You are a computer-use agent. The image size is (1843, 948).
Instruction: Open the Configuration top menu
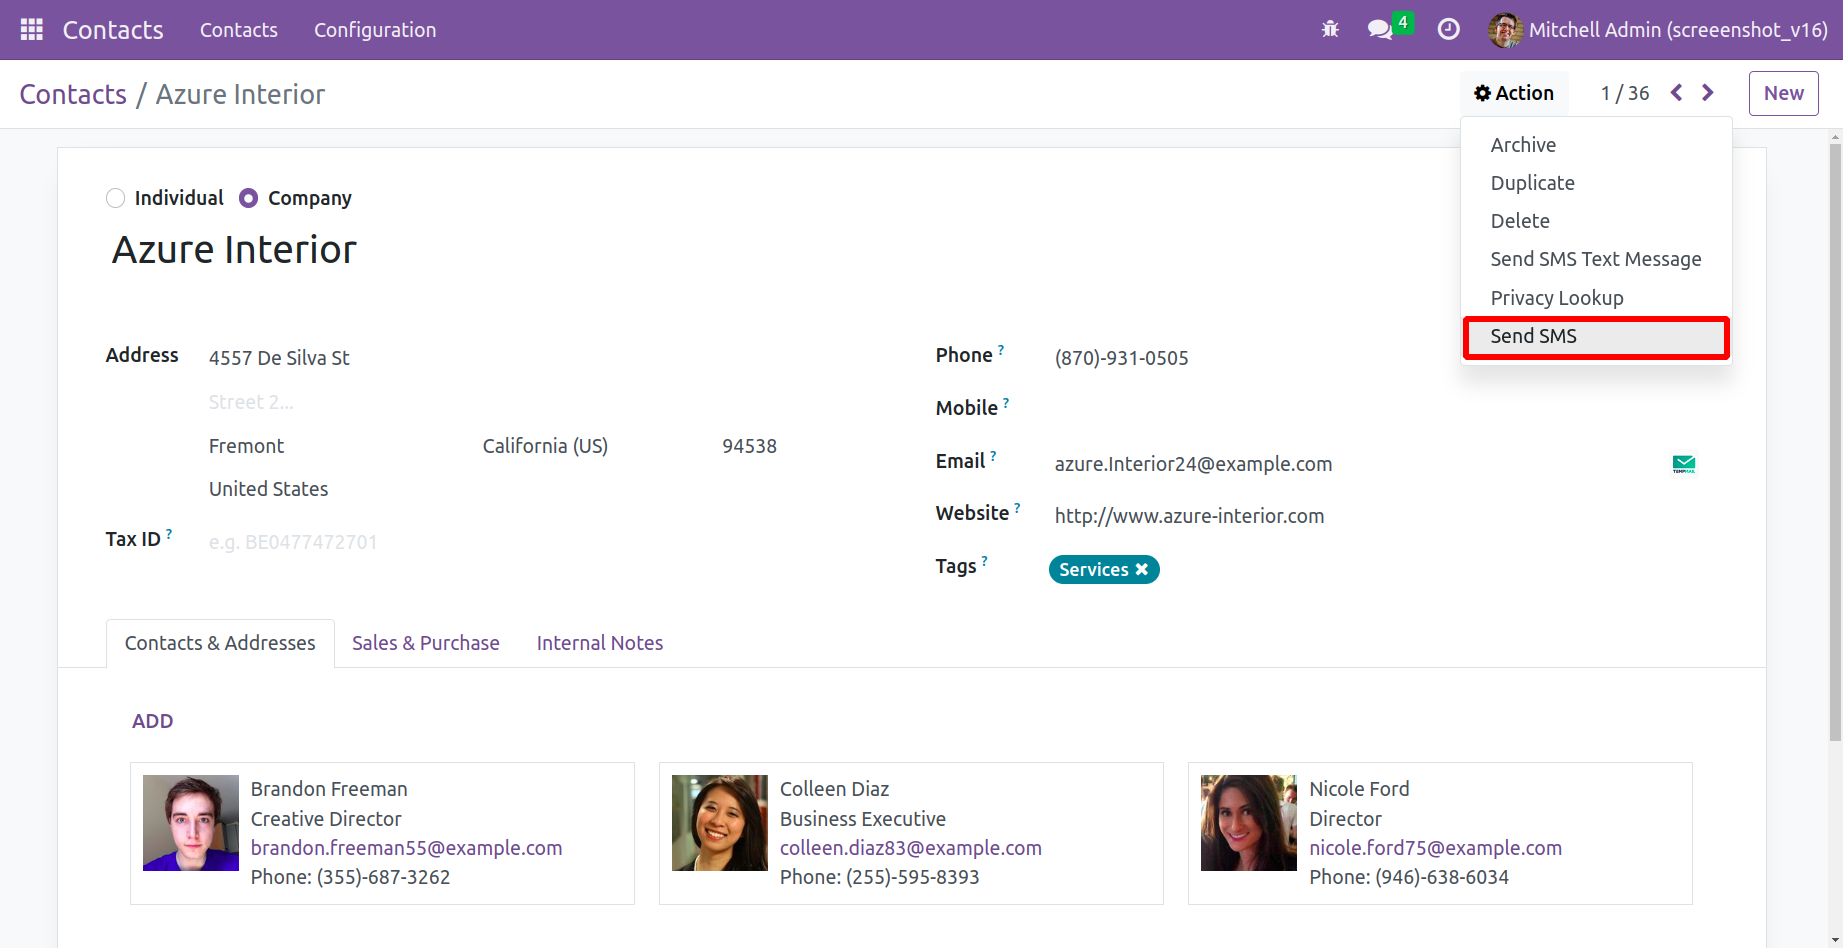pyautogui.click(x=375, y=30)
